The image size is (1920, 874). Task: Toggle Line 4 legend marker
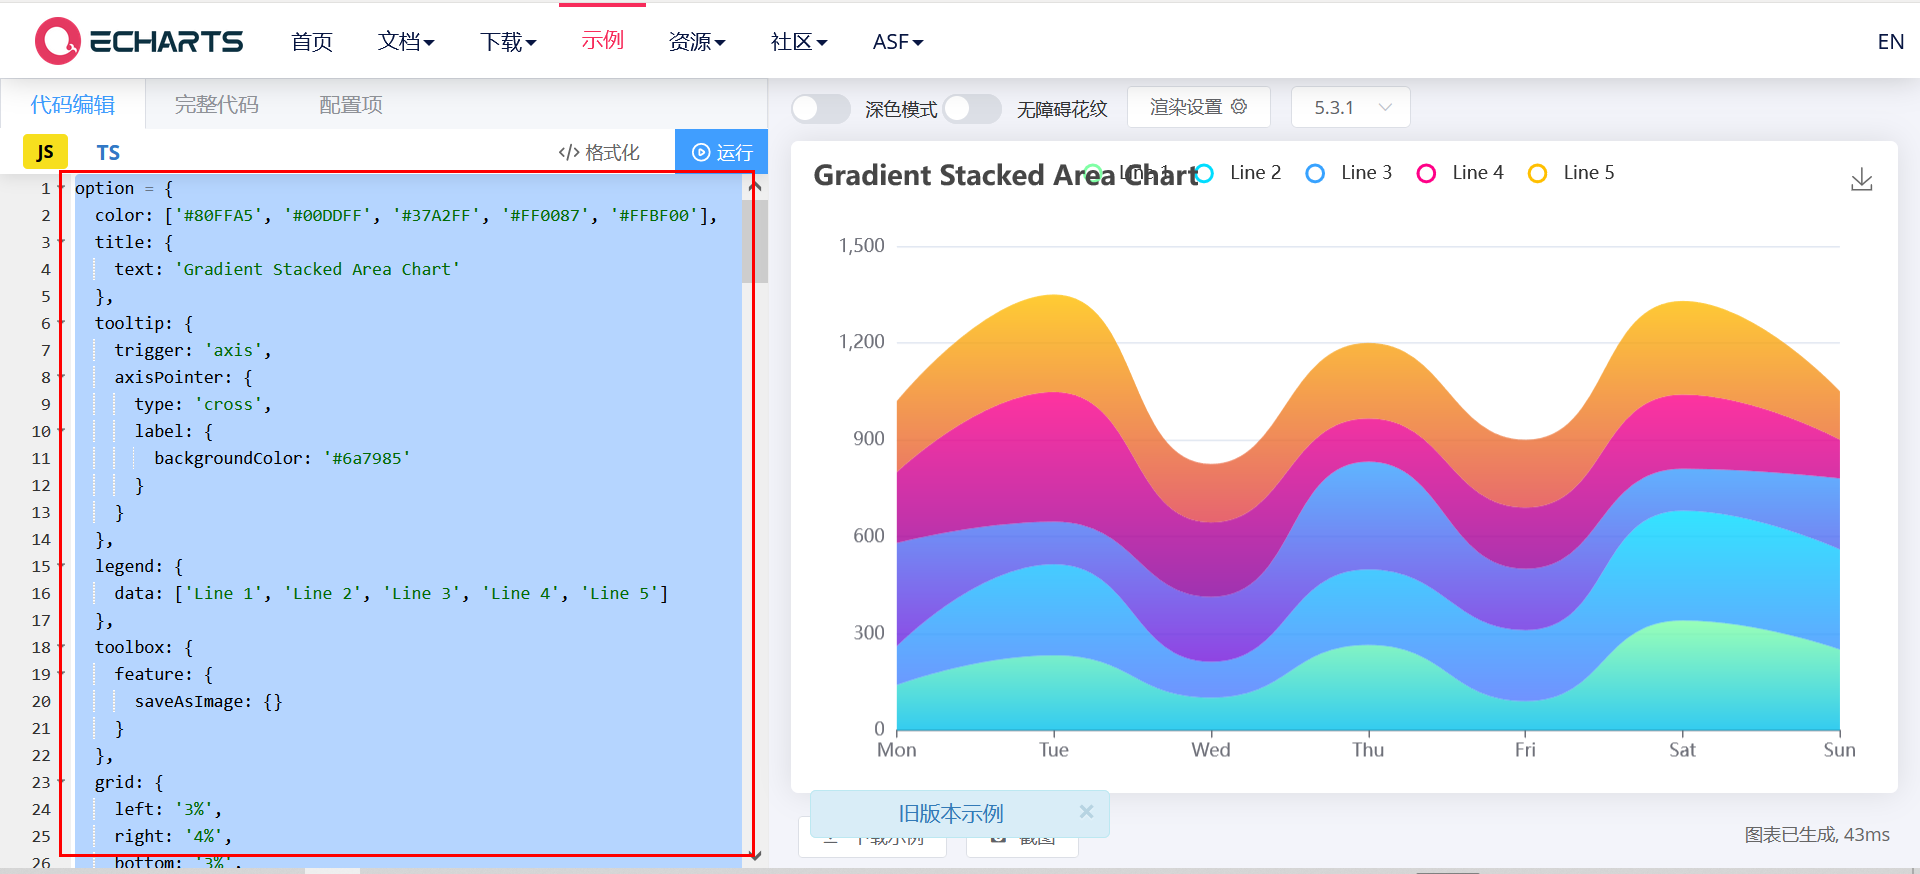click(x=1427, y=173)
